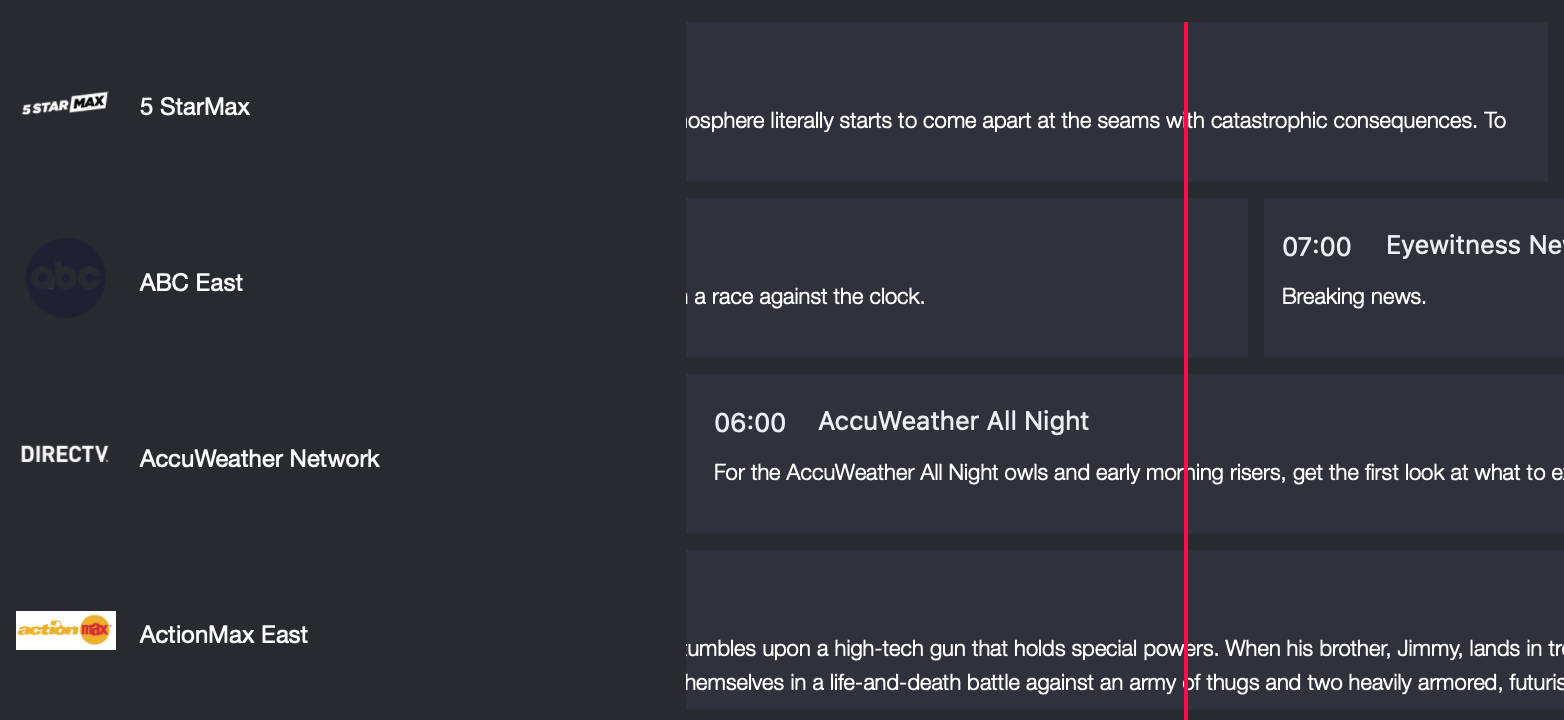
Task: Open the AccuWeather Network channel
Action: [x=259, y=458]
